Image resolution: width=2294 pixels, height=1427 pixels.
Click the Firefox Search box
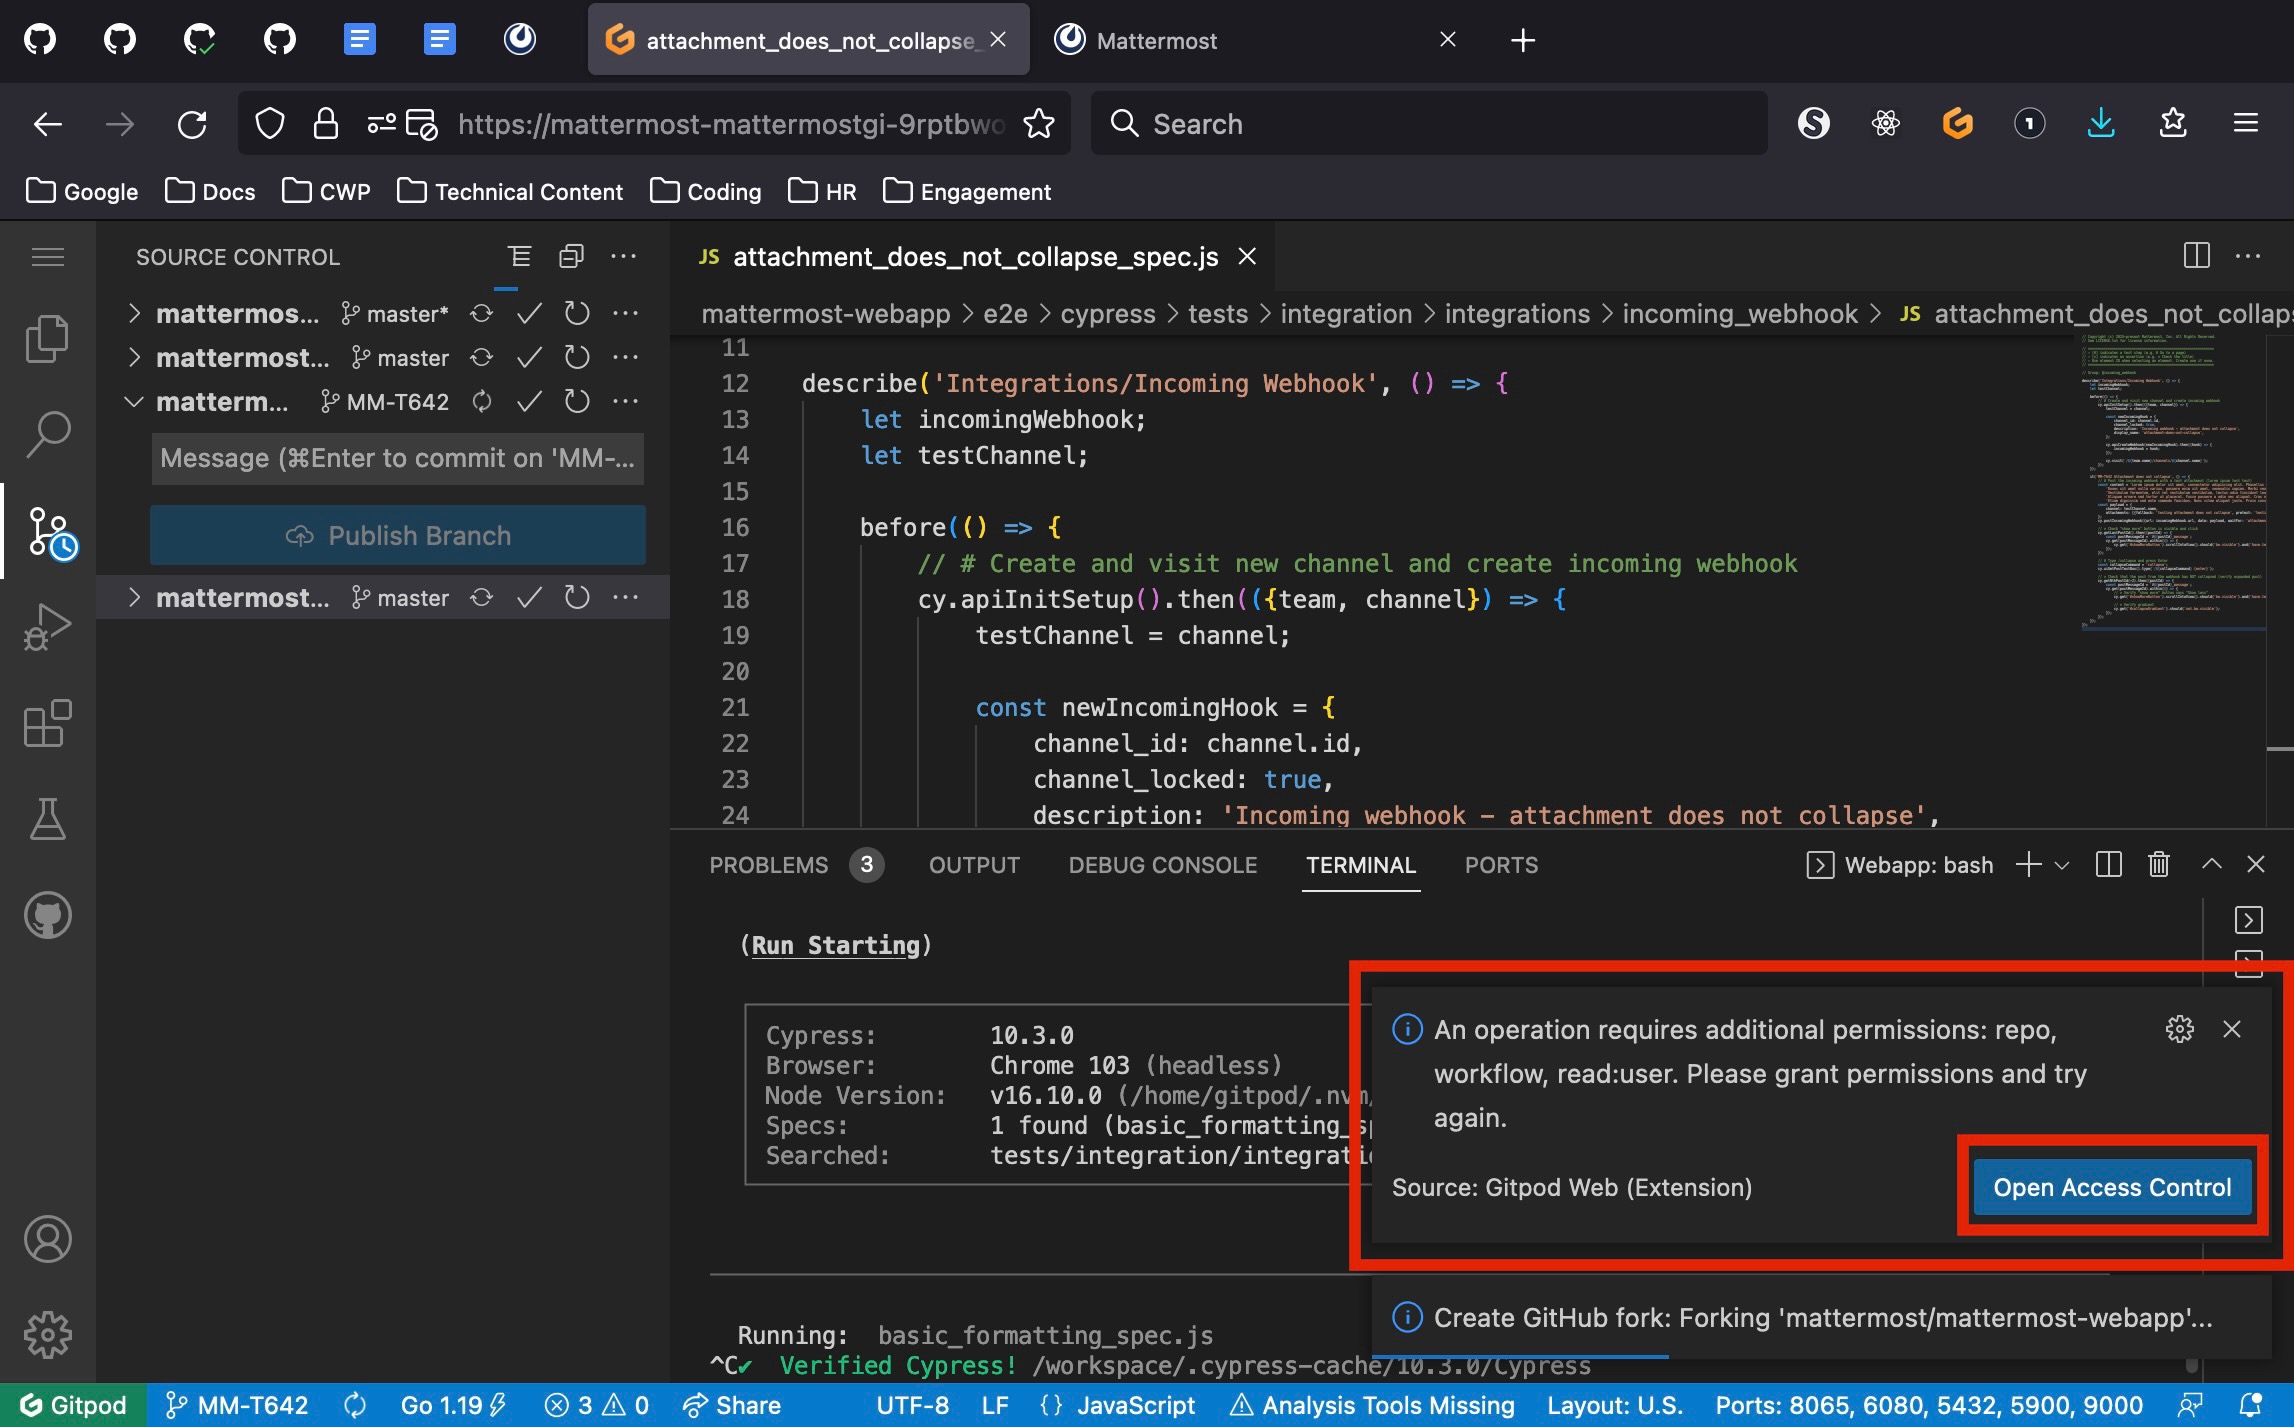point(1429,123)
